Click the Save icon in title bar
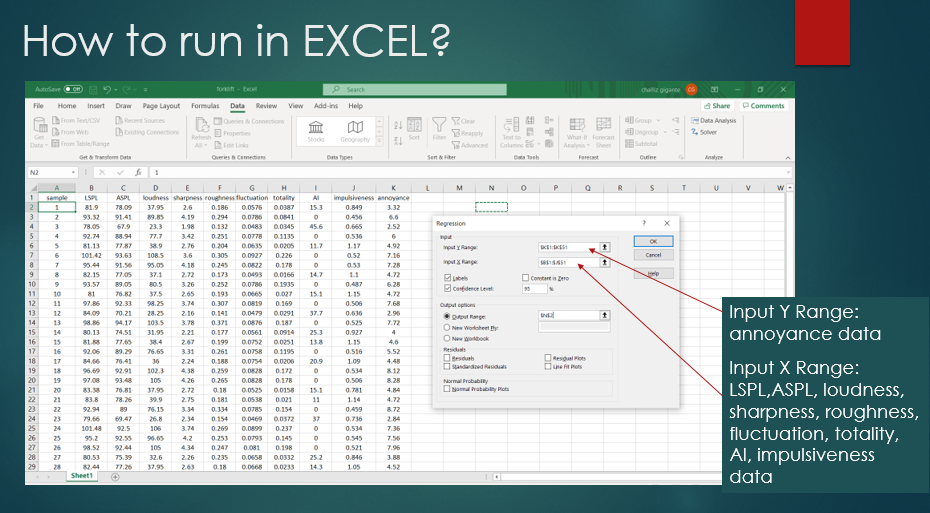Viewport: 930px width, 513px height. pyautogui.click(x=93, y=90)
